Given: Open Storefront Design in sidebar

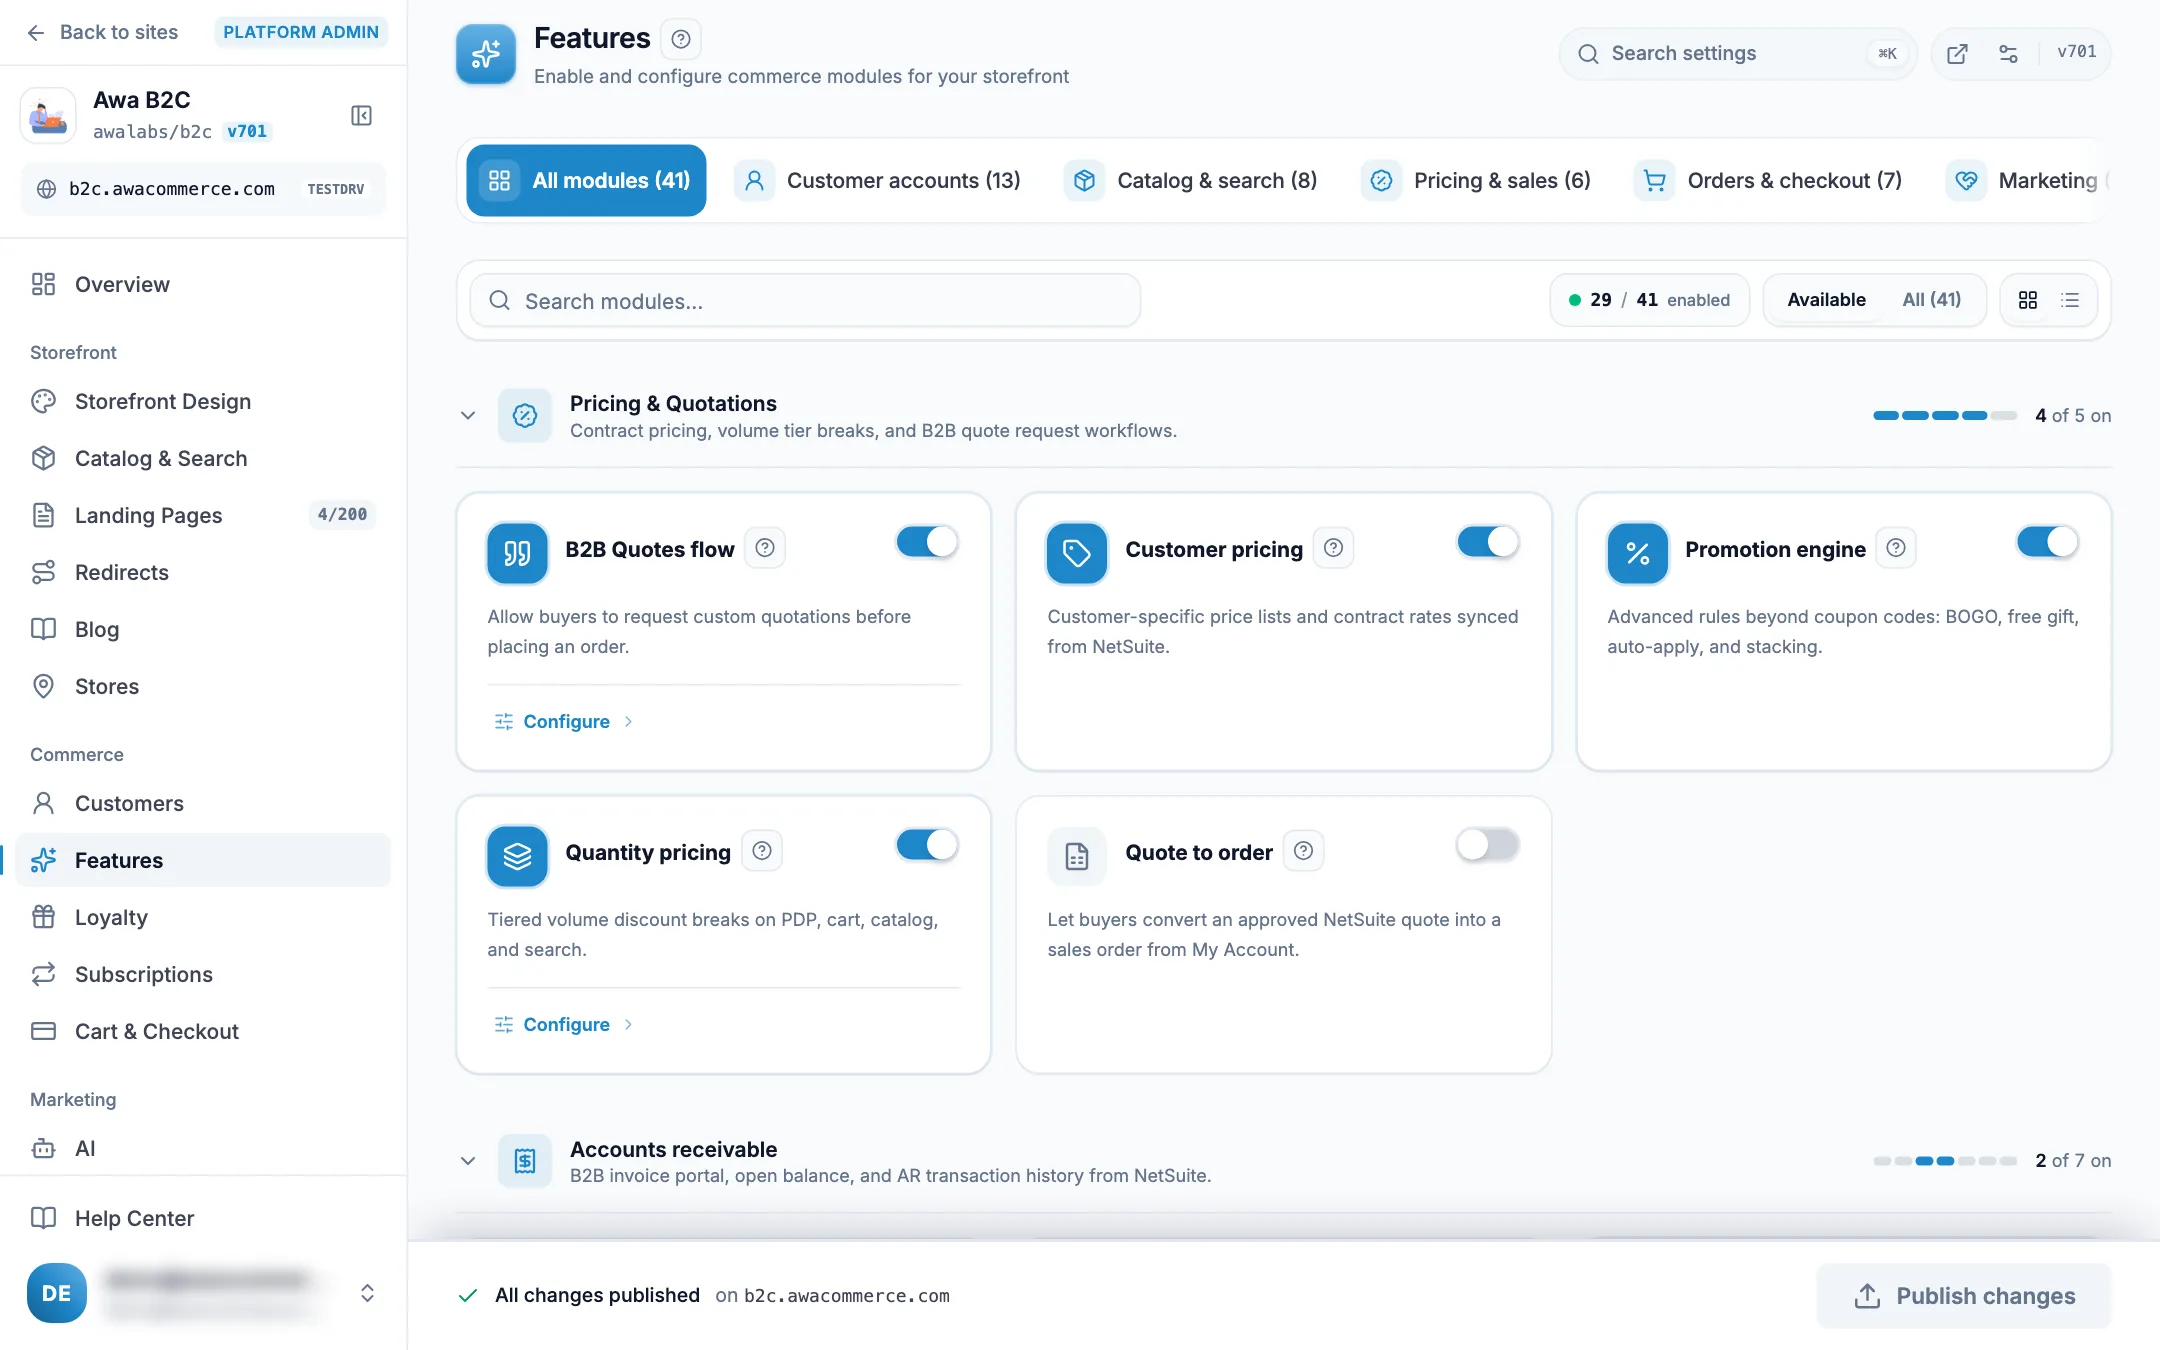Looking at the screenshot, I should pos(203,401).
